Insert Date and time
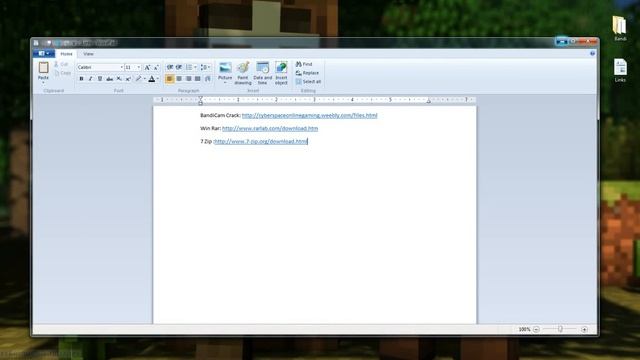Viewport: 640px width, 360px height. (262, 73)
